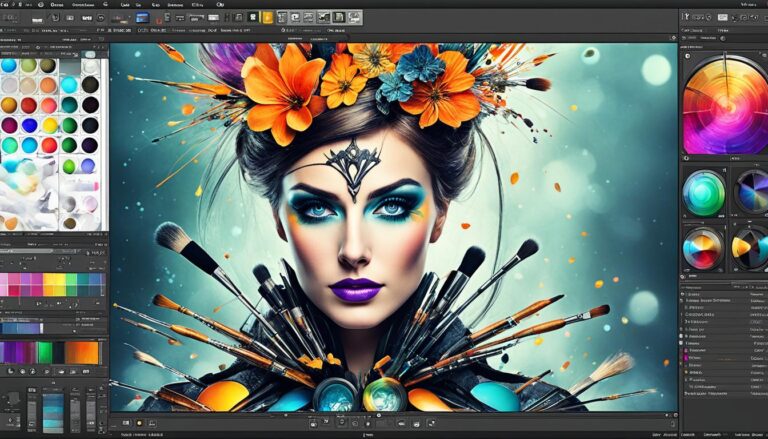Click the blue monitor icon in top toolbar
The image size is (768, 439).
(x=142, y=17)
